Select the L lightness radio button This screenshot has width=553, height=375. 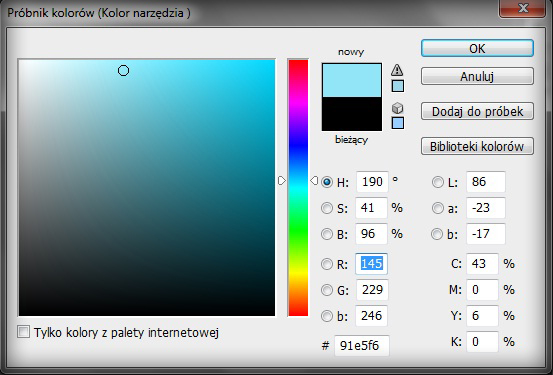pyautogui.click(x=438, y=182)
